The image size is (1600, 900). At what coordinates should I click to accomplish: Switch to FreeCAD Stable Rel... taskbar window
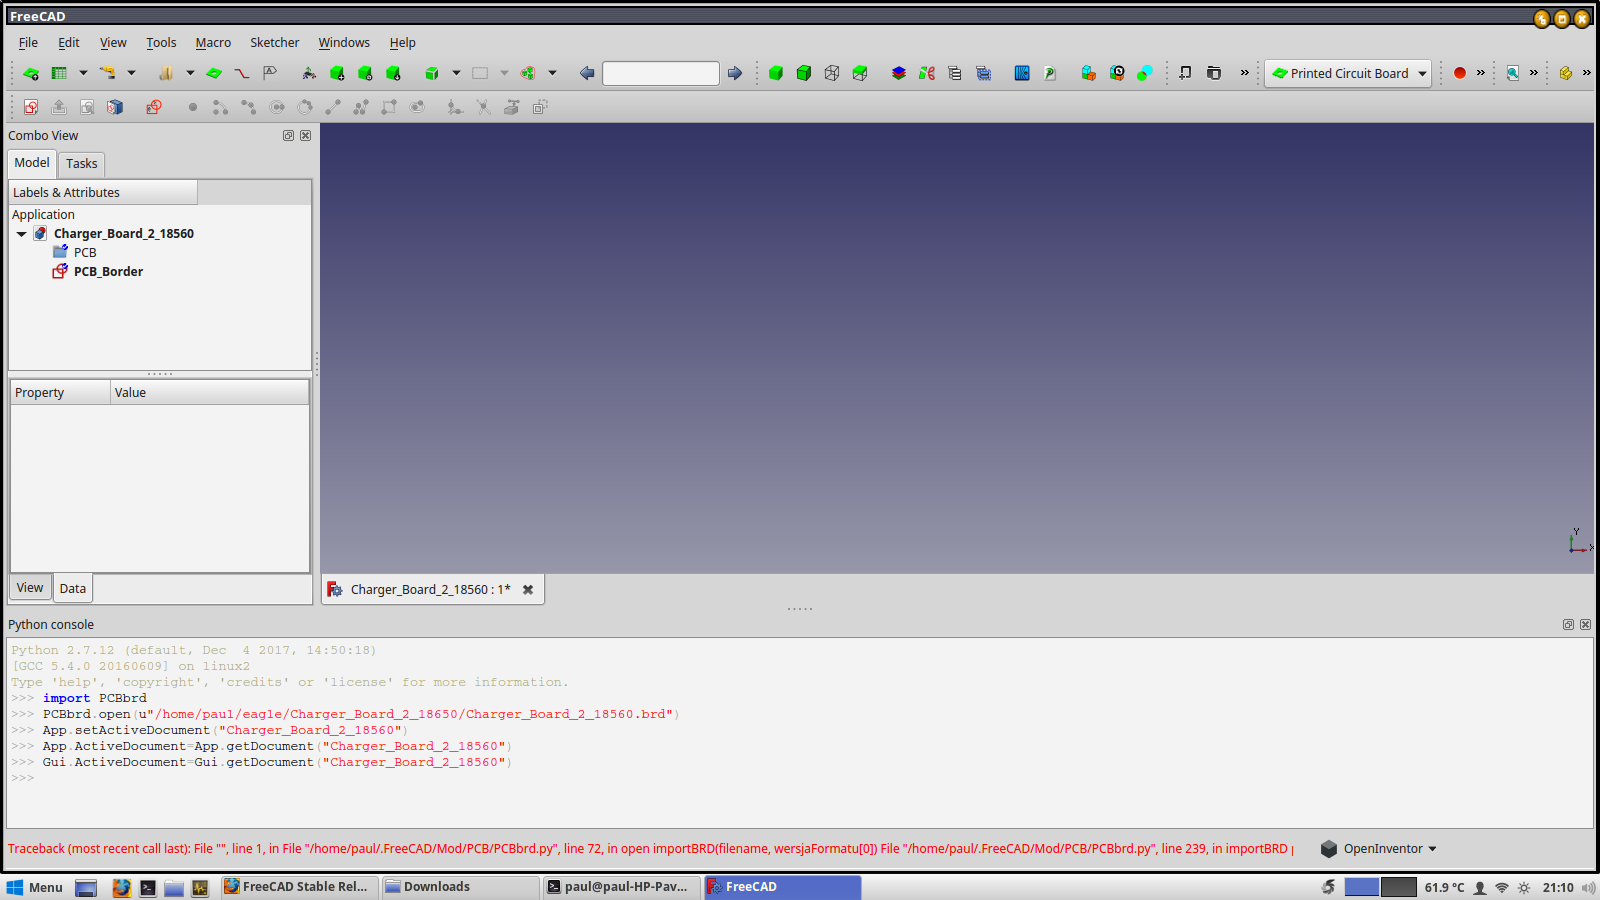click(x=299, y=887)
